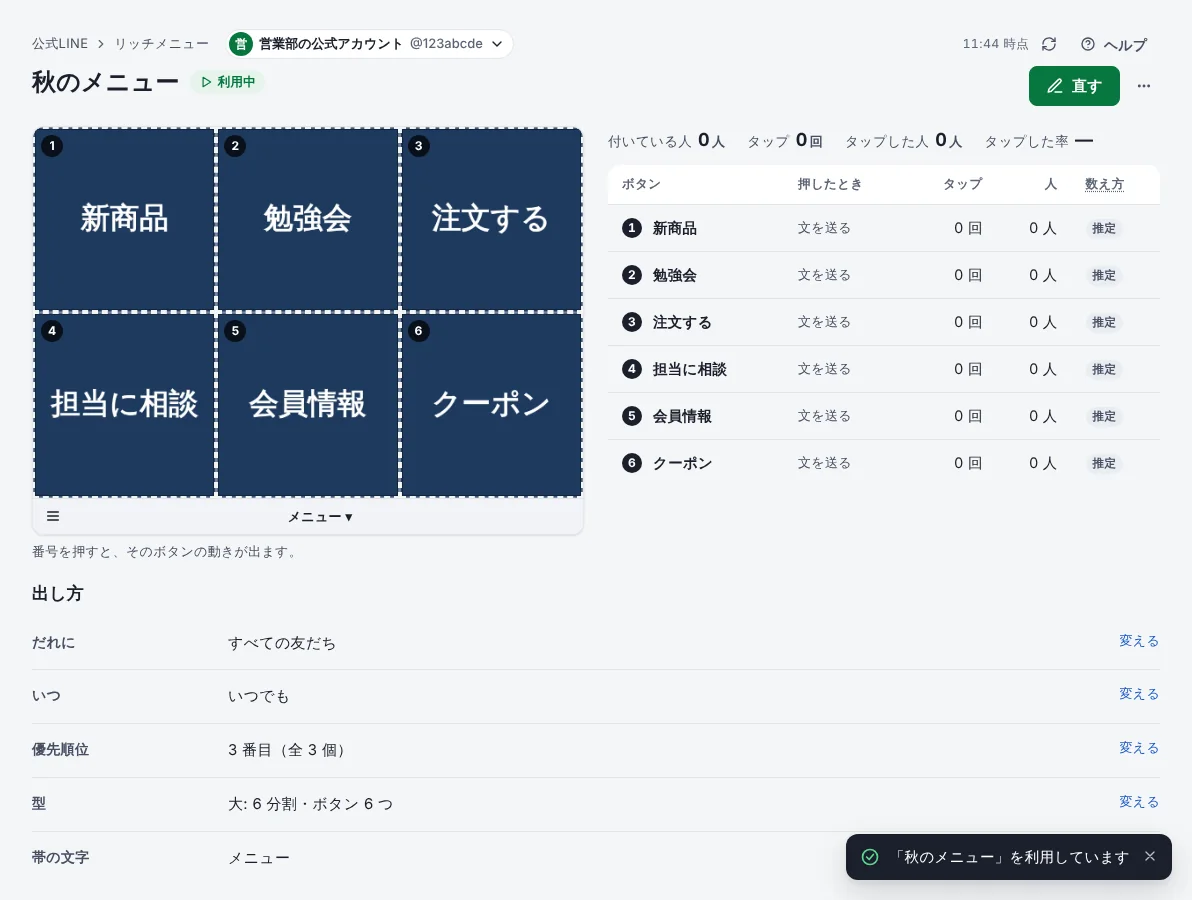Open the 営業部の公式アカウント account dropdown
Viewport: 1192px width, 900px height.
click(370, 44)
